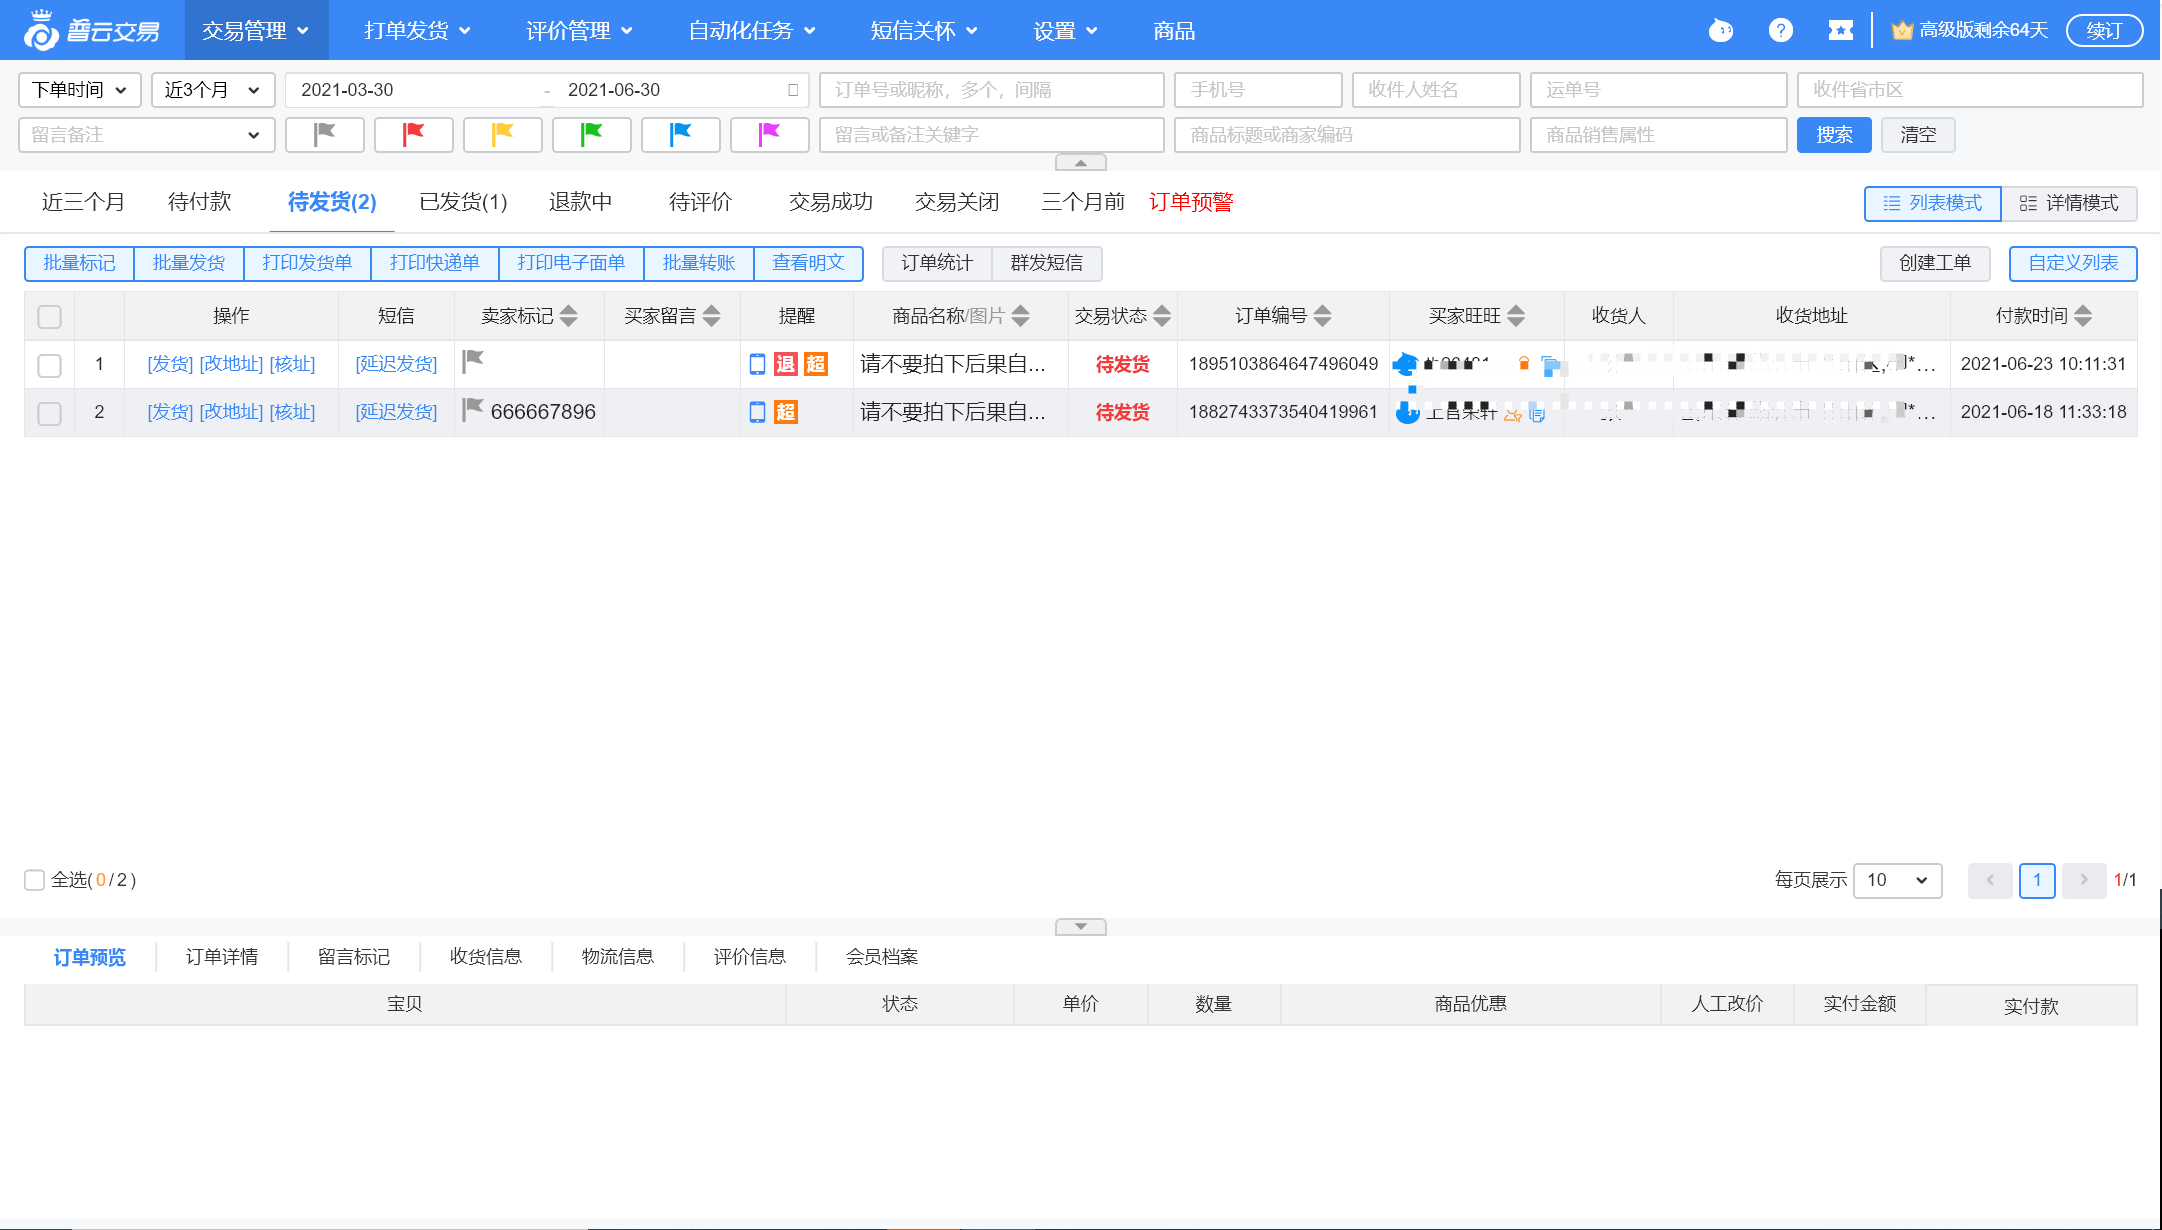This screenshot has width=2162, height=1230.
Task: Open the 打单发货 menu
Action: tap(417, 31)
